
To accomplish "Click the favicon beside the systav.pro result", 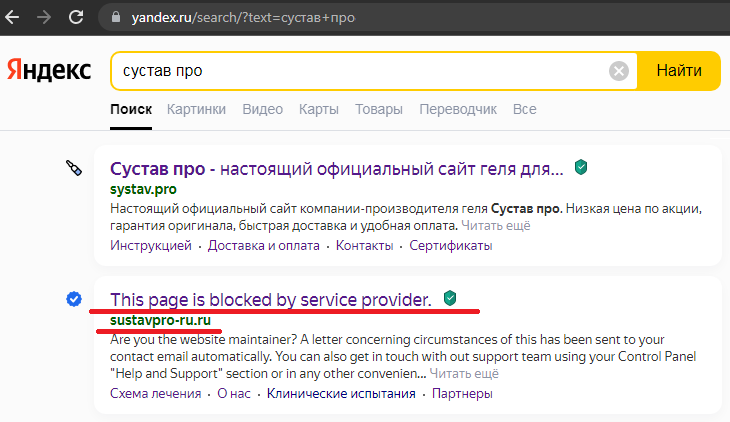I will tap(74, 168).
